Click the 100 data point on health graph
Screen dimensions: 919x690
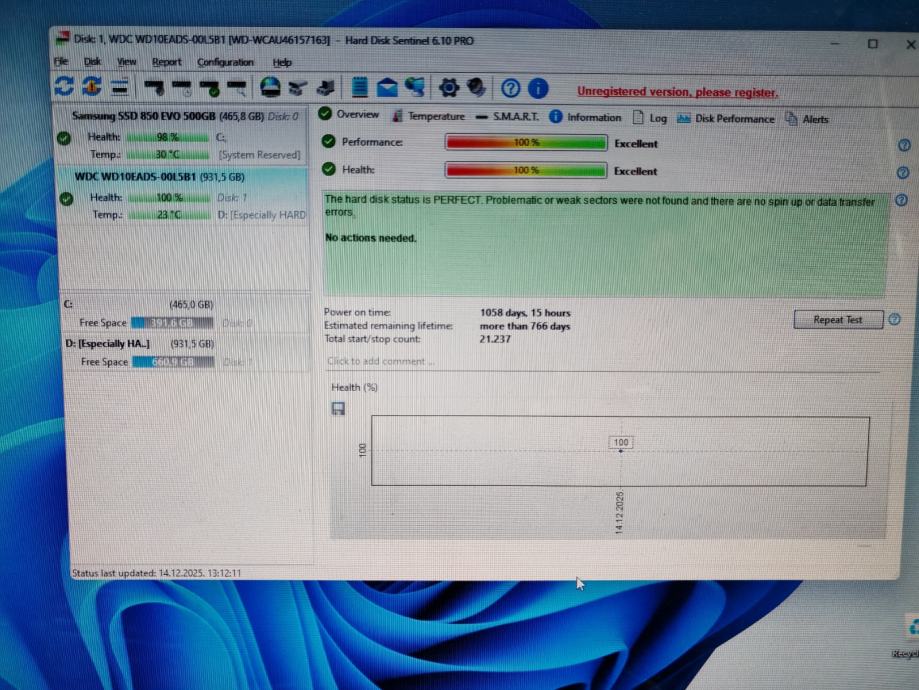pyautogui.click(x=621, y=450)
